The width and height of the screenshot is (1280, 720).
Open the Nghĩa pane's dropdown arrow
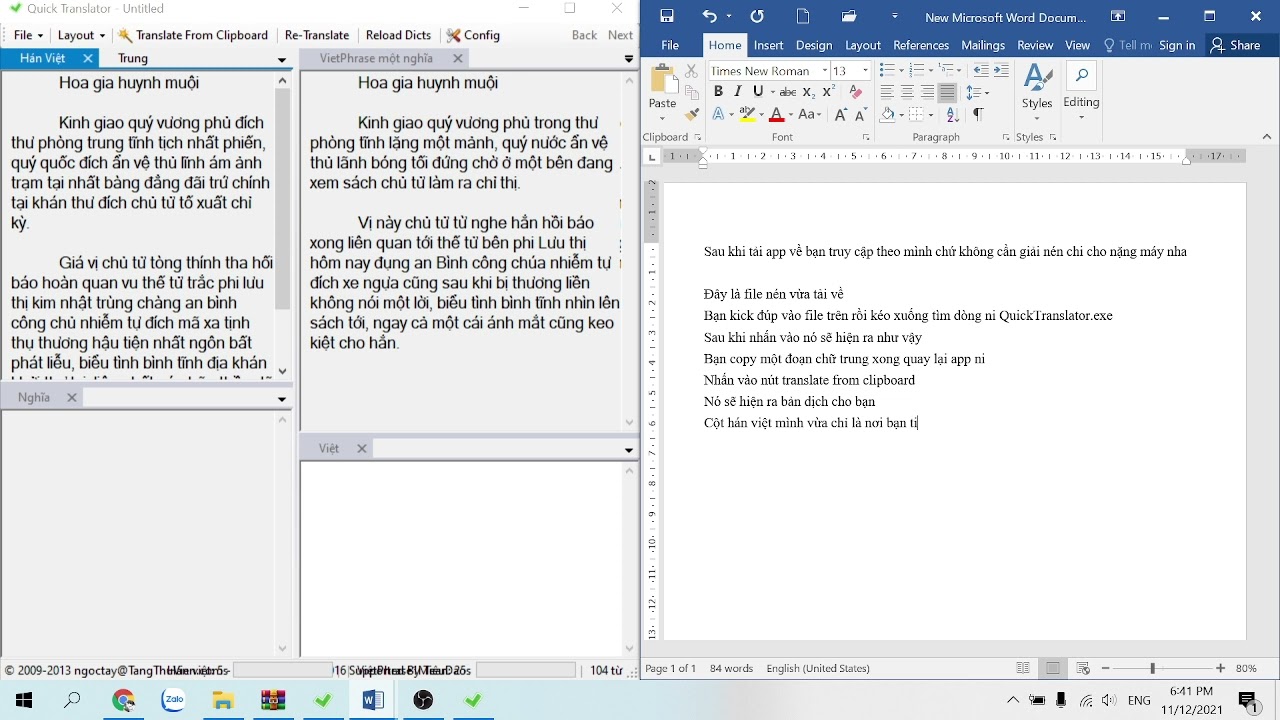282,398
